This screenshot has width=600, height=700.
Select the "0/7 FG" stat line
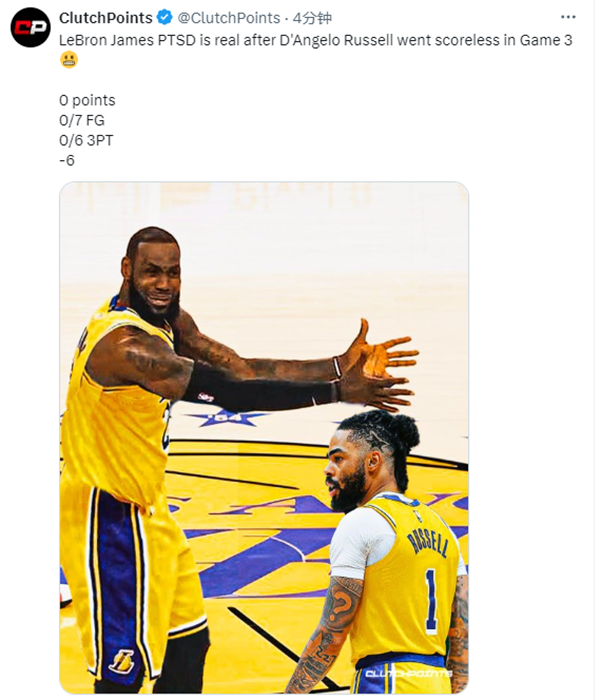pos(82,120)
